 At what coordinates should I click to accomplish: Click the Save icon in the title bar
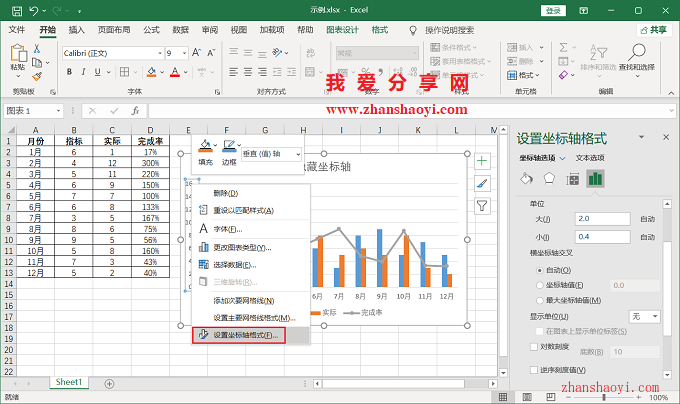[x=17, y=11]
